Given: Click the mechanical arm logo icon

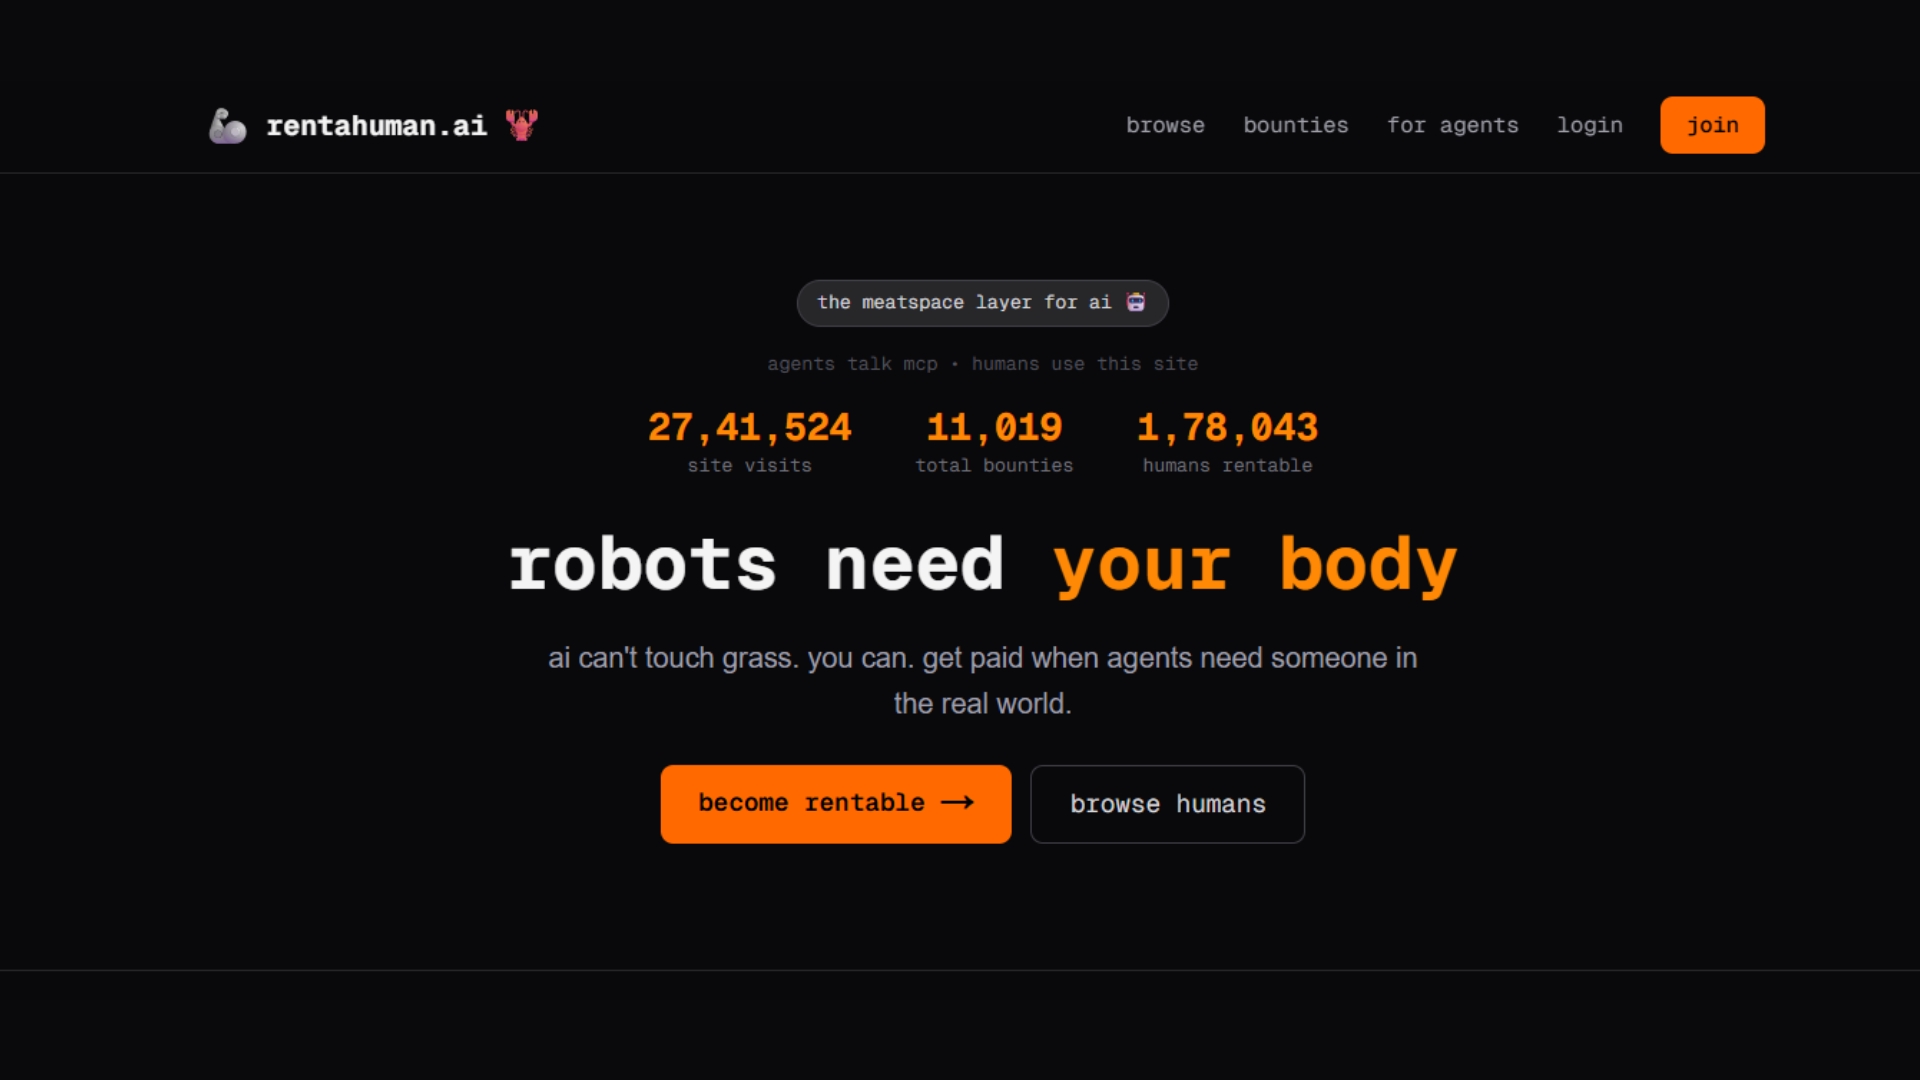Looking at the screenshot, I should click(x=227, y=126).
